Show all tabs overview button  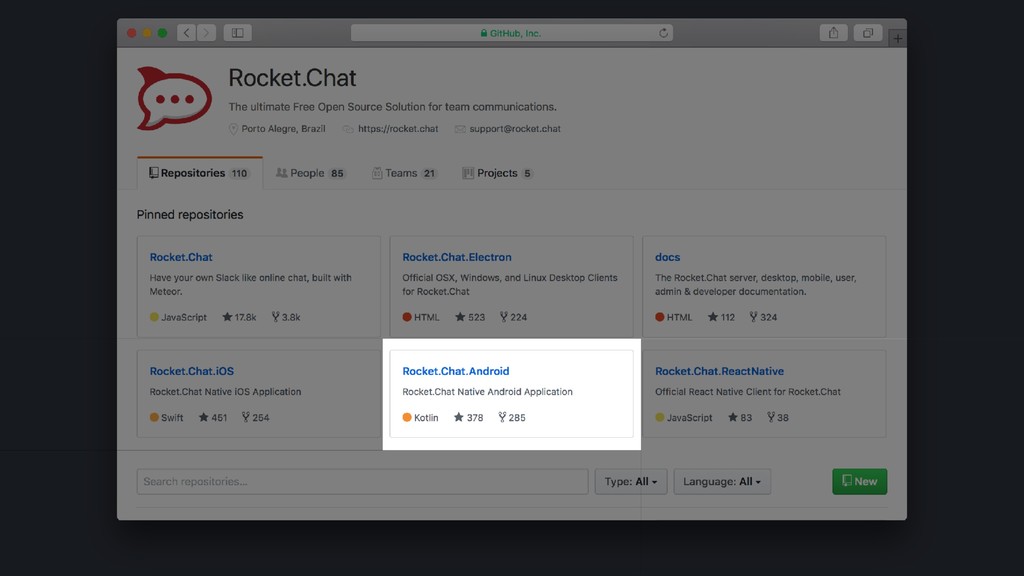click(868, 33)
